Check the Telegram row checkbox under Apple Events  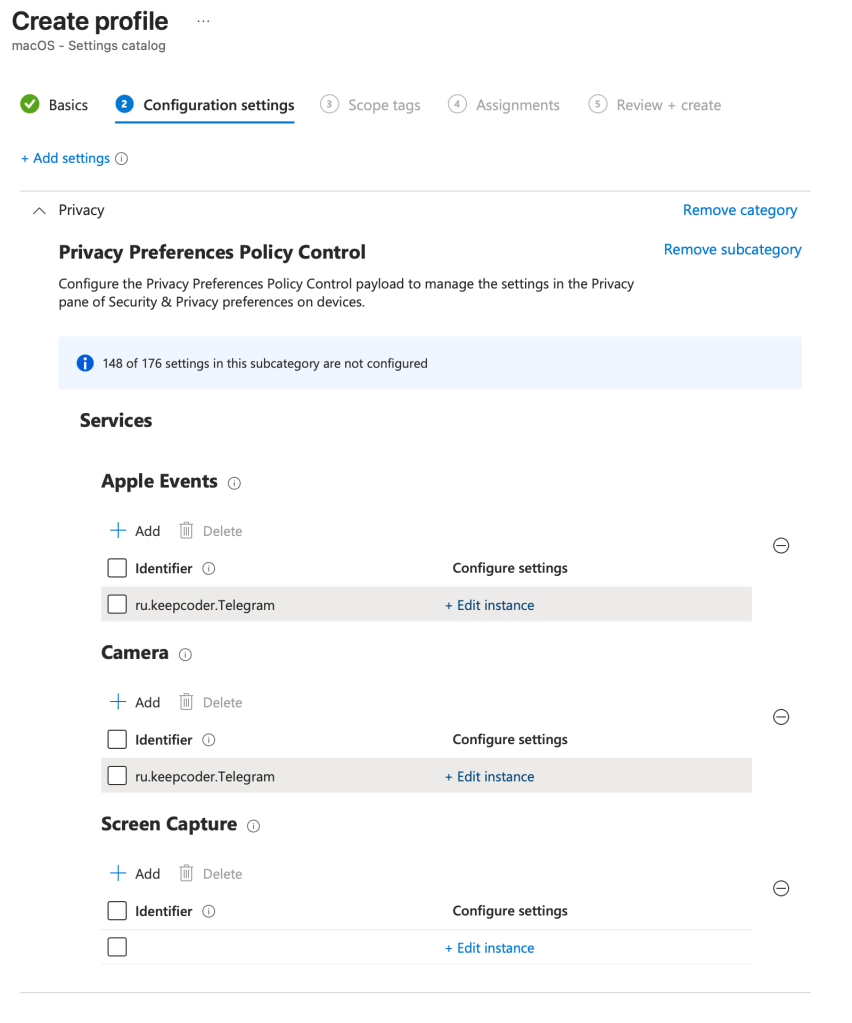[x=117, y=605]
